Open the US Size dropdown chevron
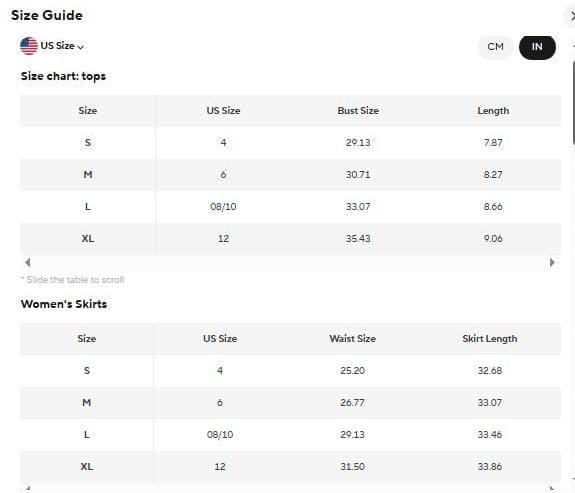Viewport: 575px width, 493px height. (81, 47)
